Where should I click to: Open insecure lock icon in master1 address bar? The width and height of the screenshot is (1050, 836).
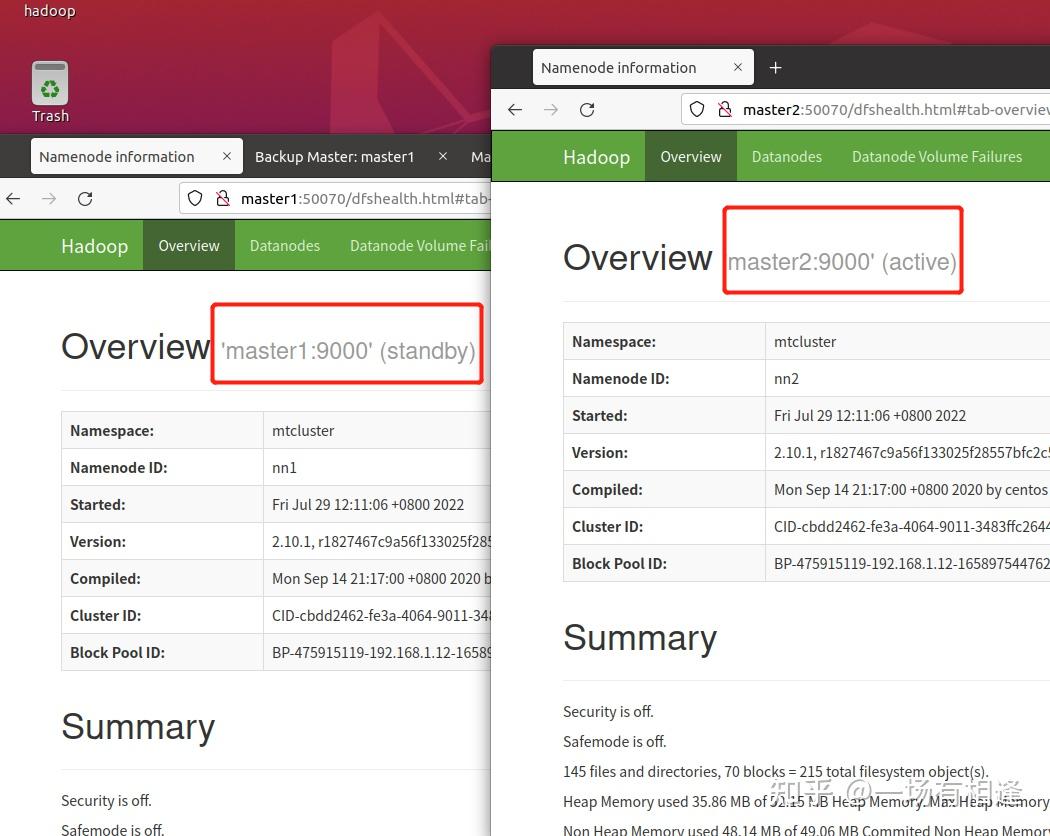click(223, 198)
